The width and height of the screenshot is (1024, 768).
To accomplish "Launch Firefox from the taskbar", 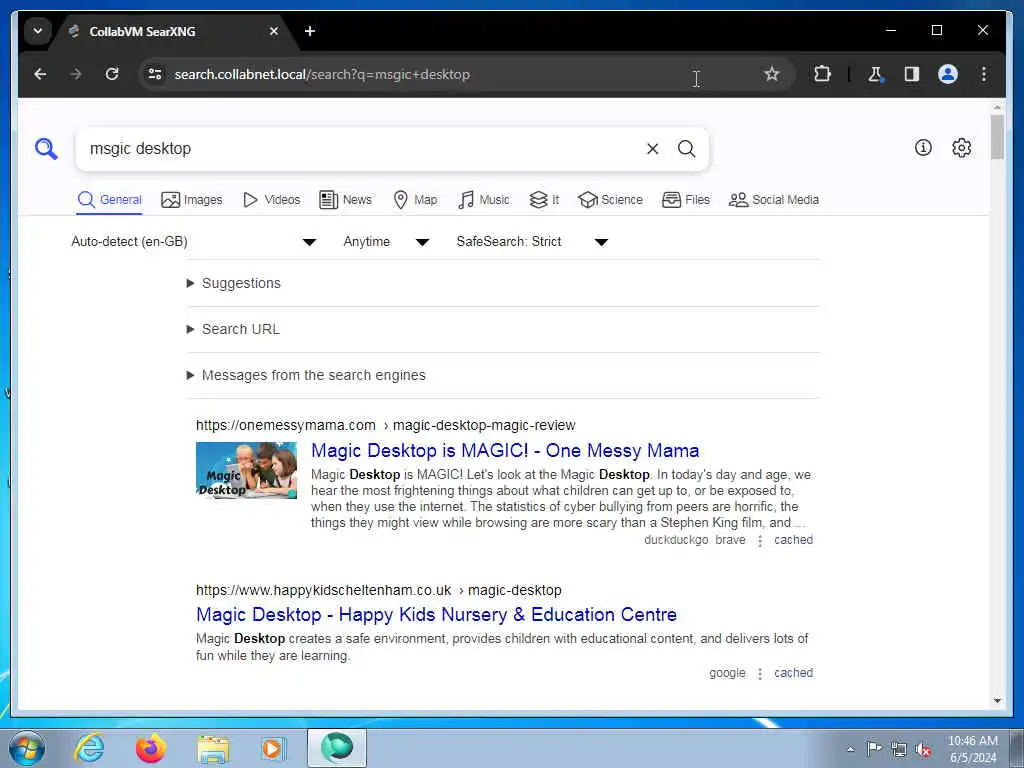I will tap(151, 748).
